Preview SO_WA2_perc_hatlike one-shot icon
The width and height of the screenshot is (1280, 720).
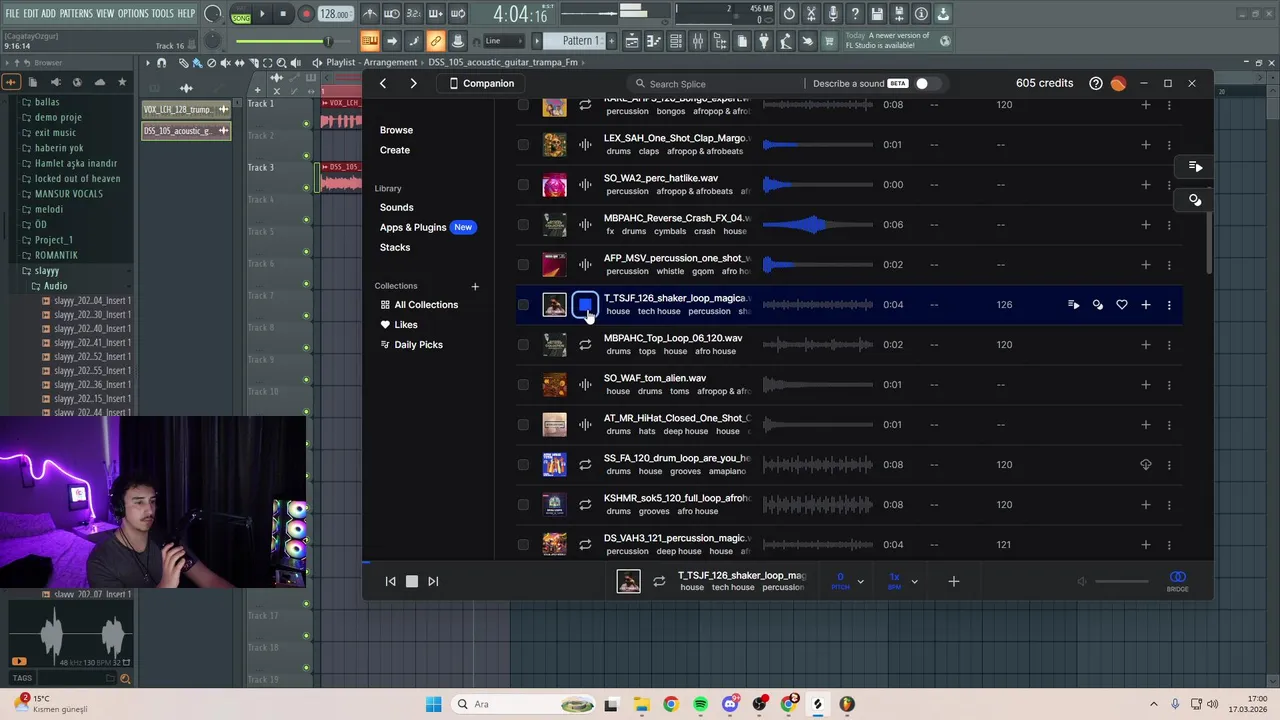point(585,185)
